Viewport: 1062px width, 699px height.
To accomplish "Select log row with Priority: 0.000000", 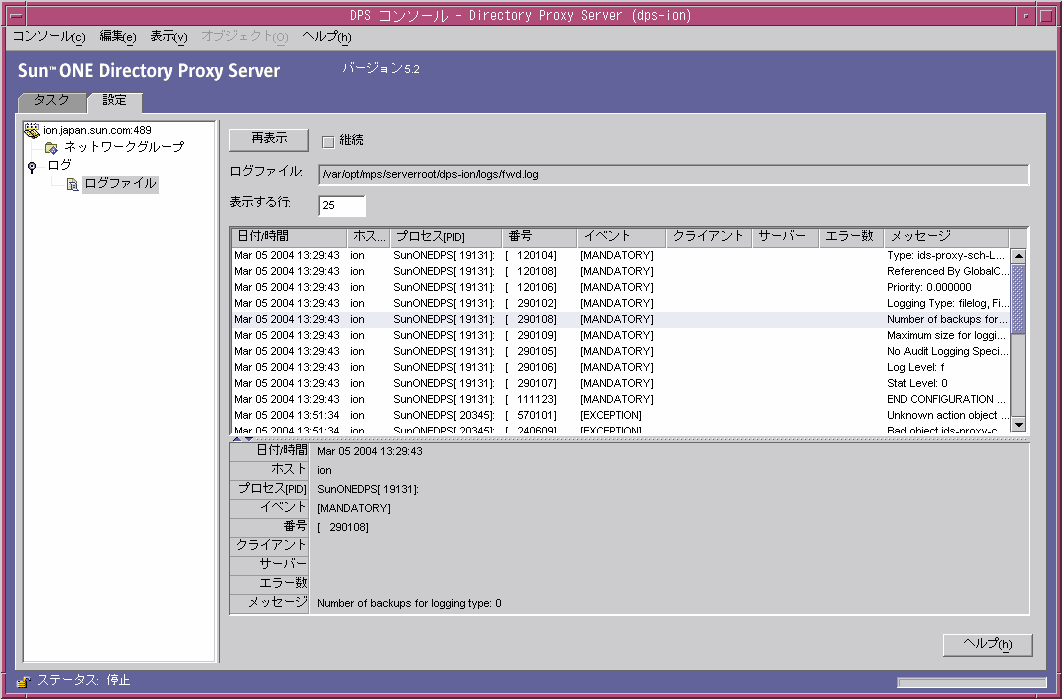I will [620, 287].
